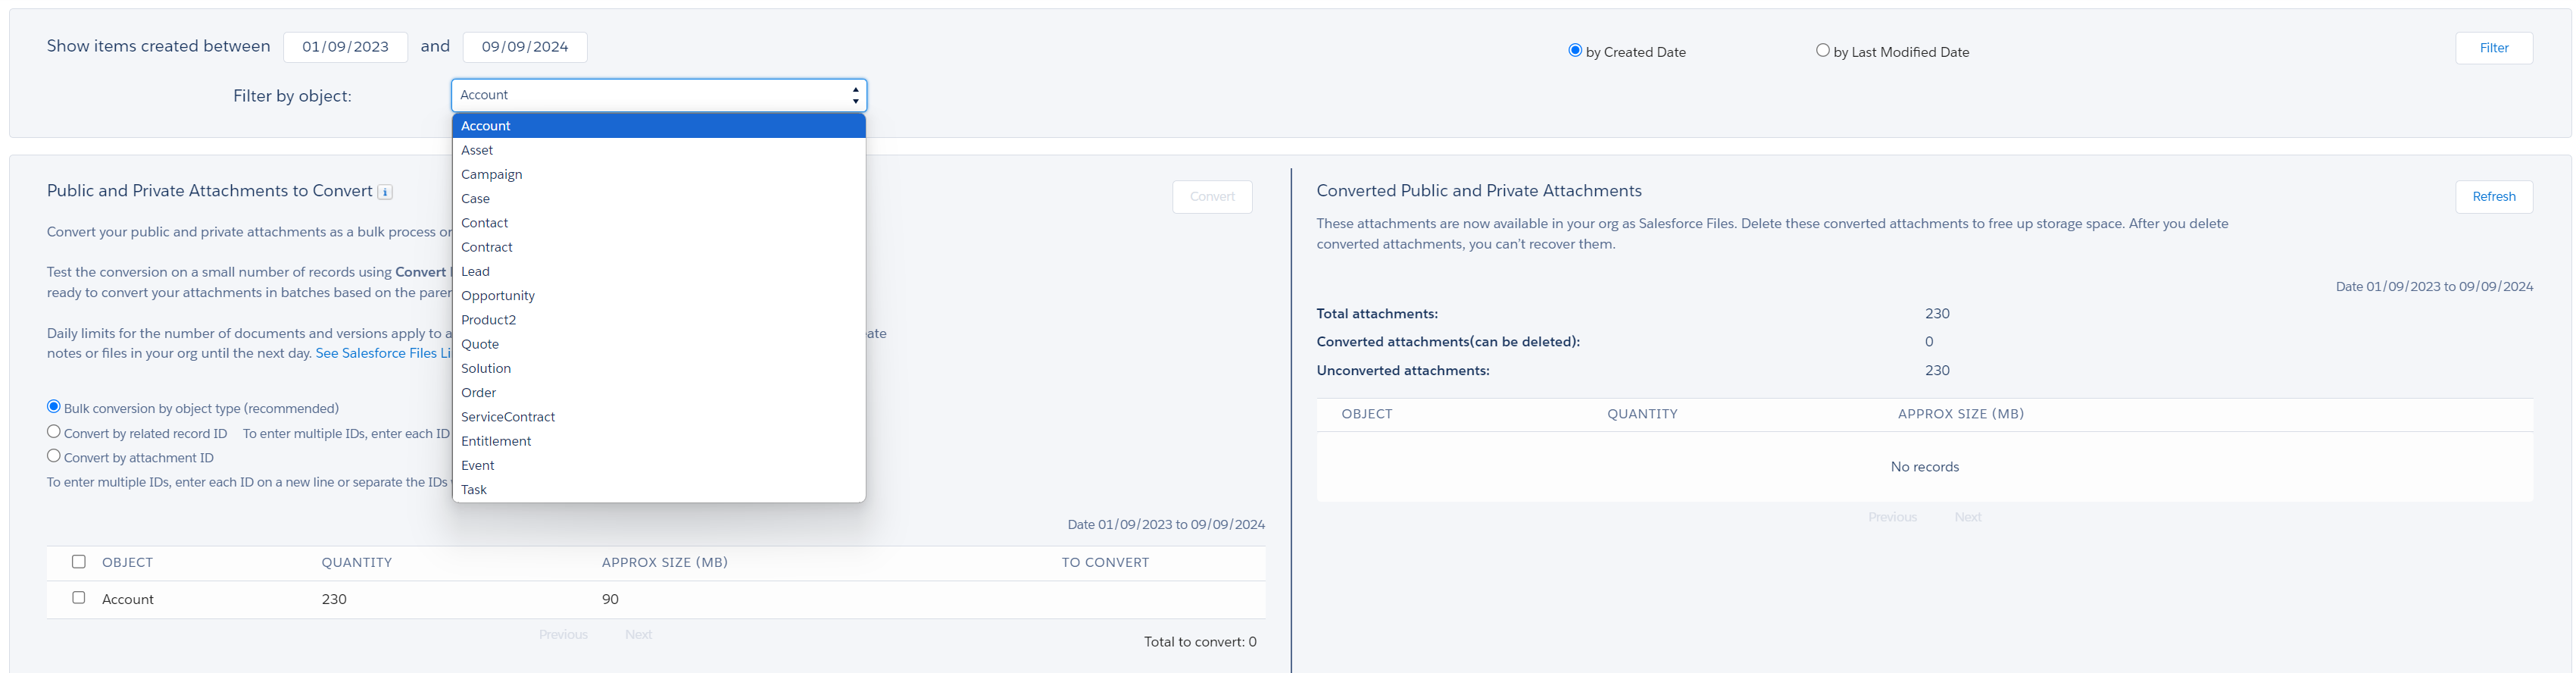Select Solution in the dropdown list

pos(659,368)
